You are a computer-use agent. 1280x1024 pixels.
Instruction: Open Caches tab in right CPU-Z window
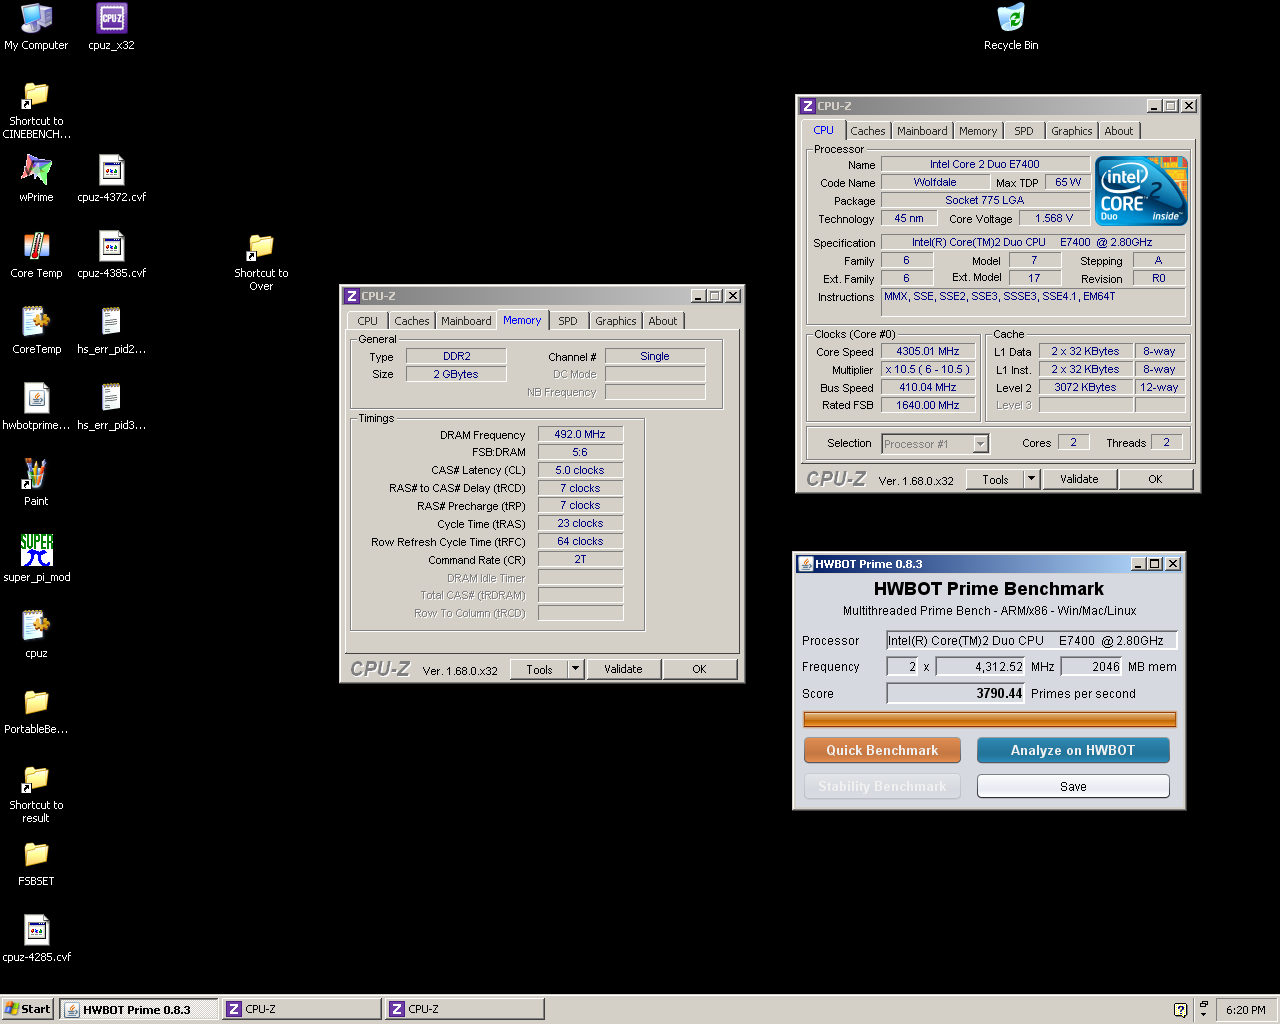[x=867, y=131]
